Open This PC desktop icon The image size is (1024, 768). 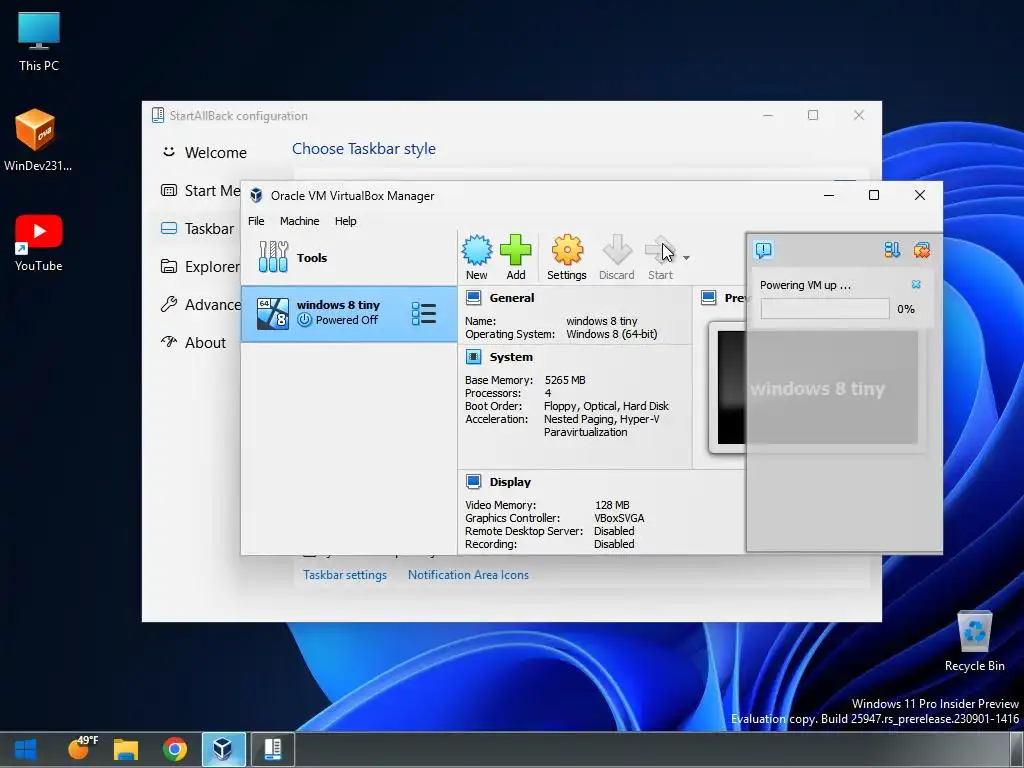pos(39,42)
